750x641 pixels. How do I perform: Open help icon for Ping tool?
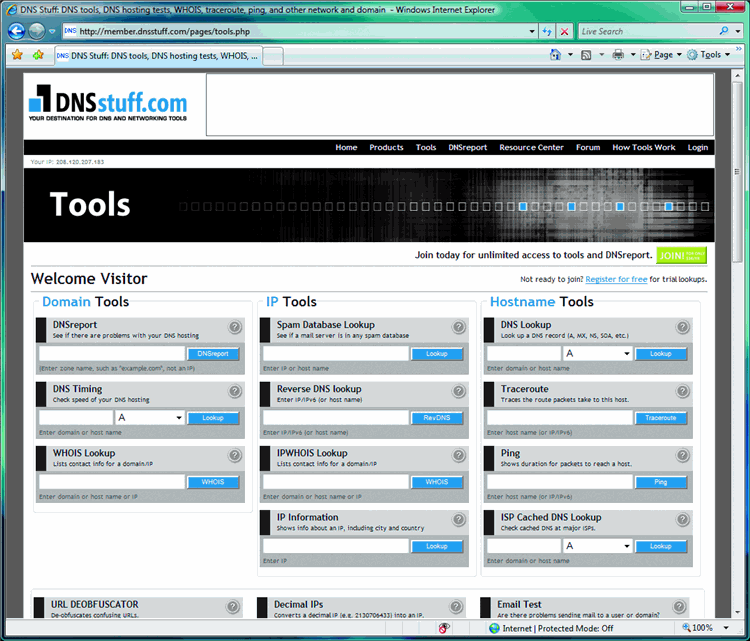[683, 455]
